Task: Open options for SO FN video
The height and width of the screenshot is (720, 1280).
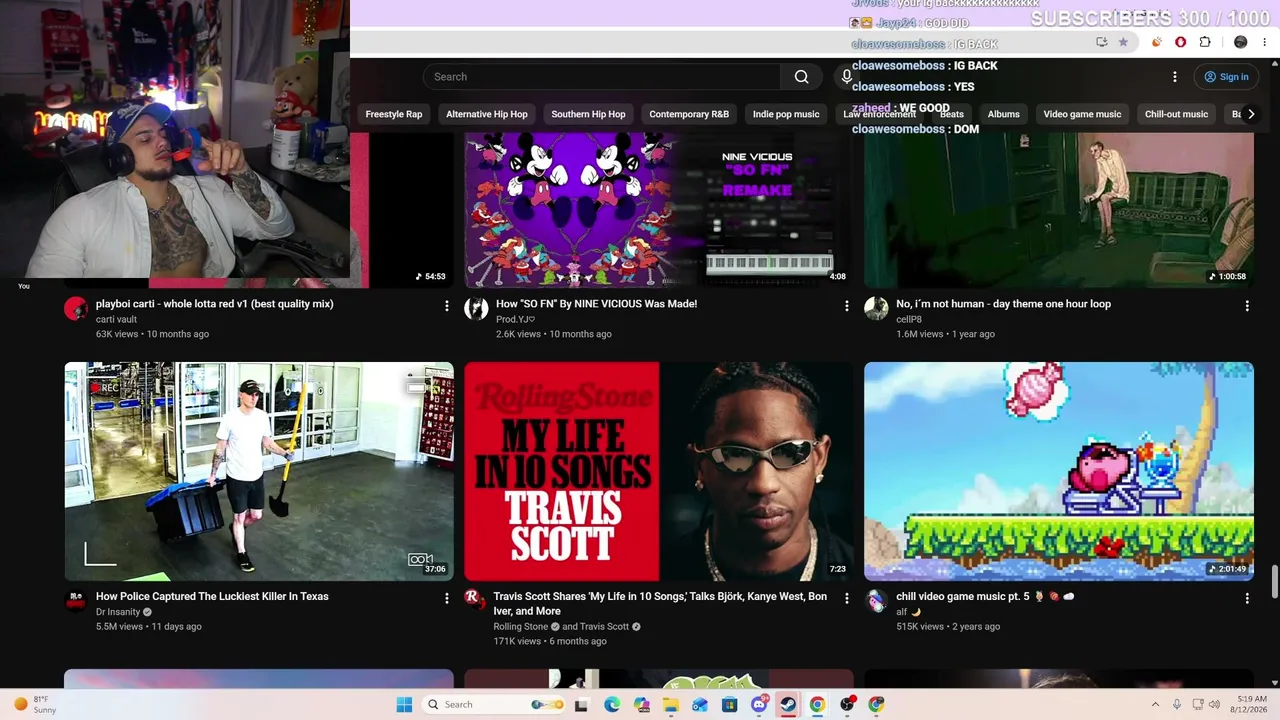Action: coord(847,306)
